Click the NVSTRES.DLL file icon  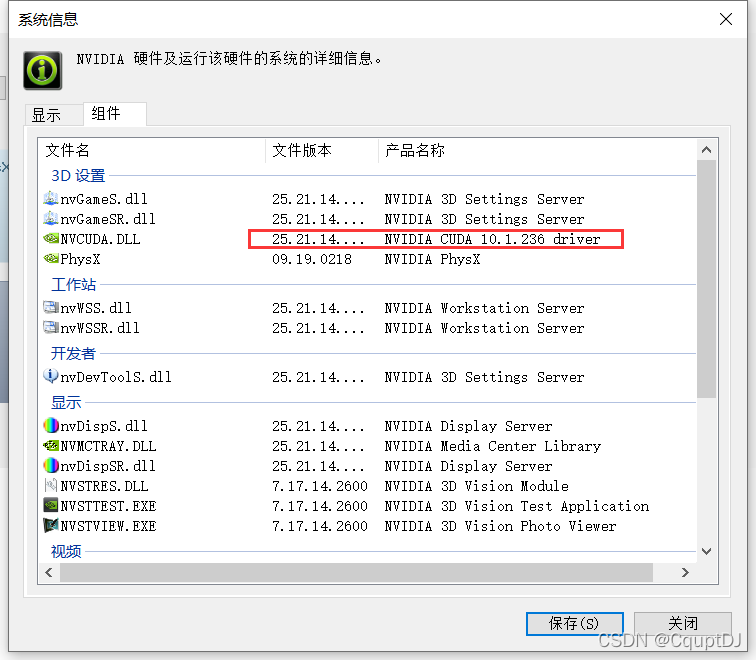pos(51,485)
